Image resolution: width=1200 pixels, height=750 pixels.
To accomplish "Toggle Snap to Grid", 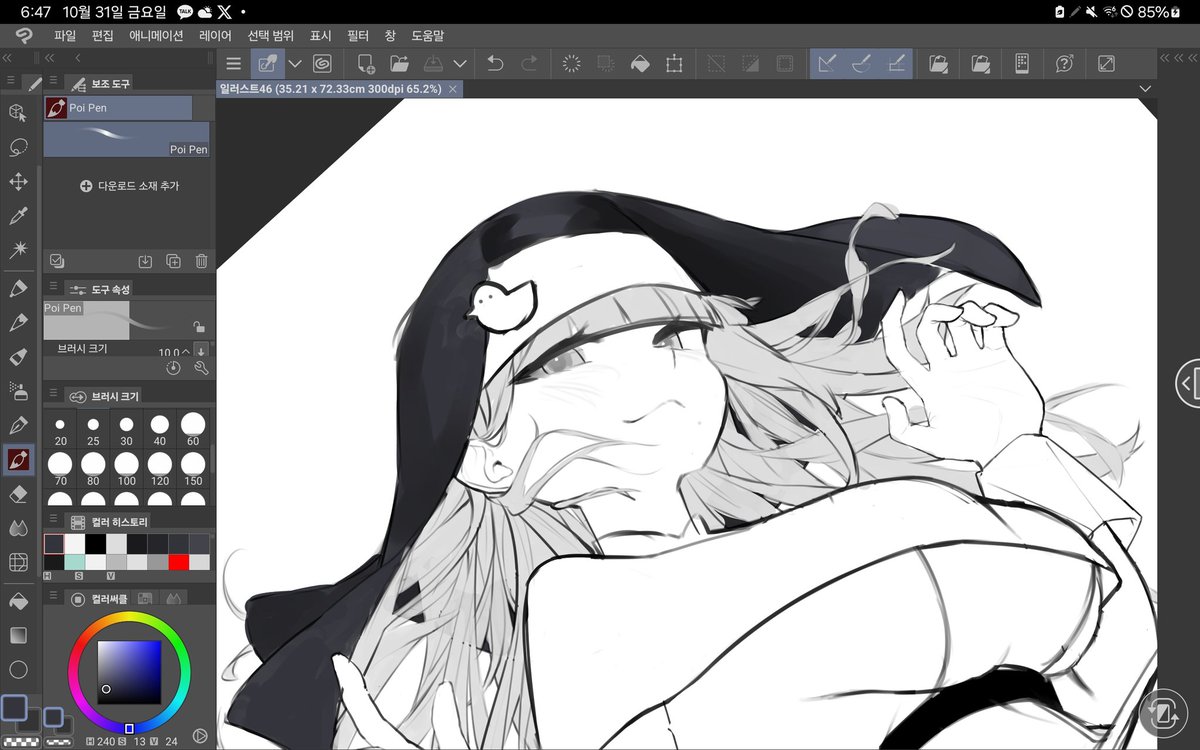I will (896, 64).
